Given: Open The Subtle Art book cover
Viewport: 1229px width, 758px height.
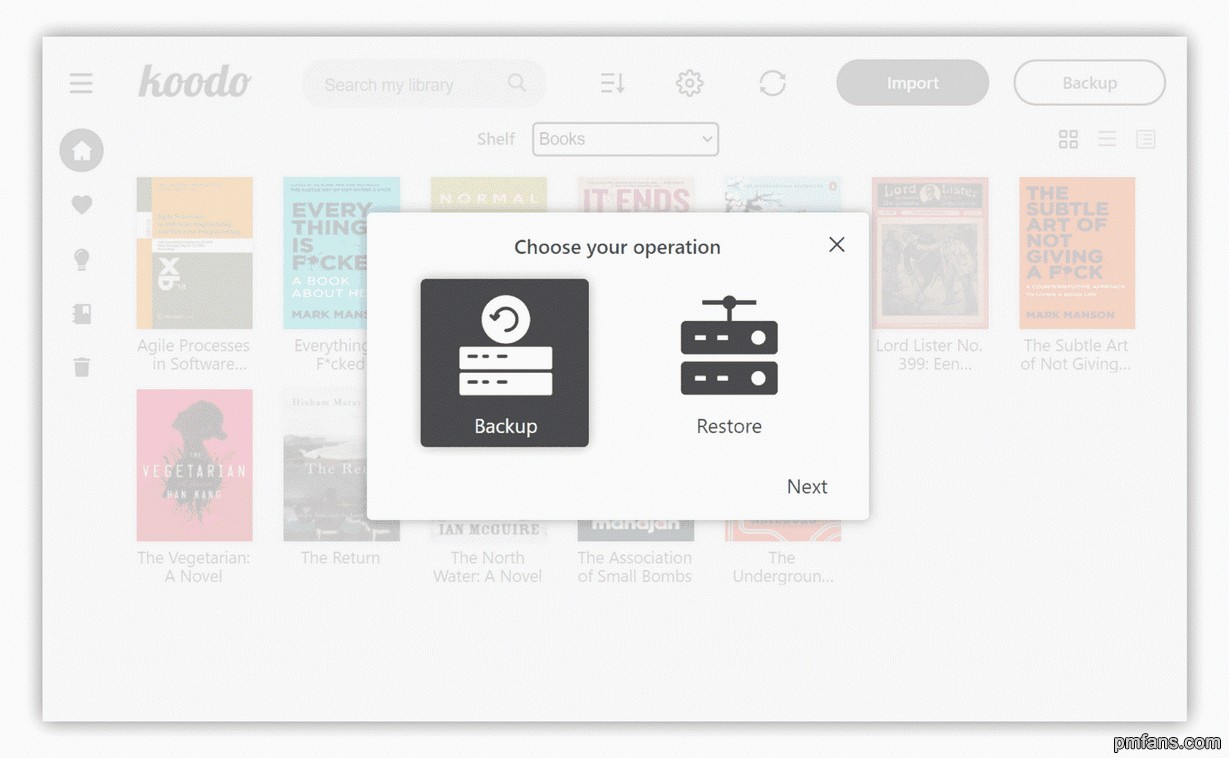Looking at the screenshot, I should [1077, 253].
